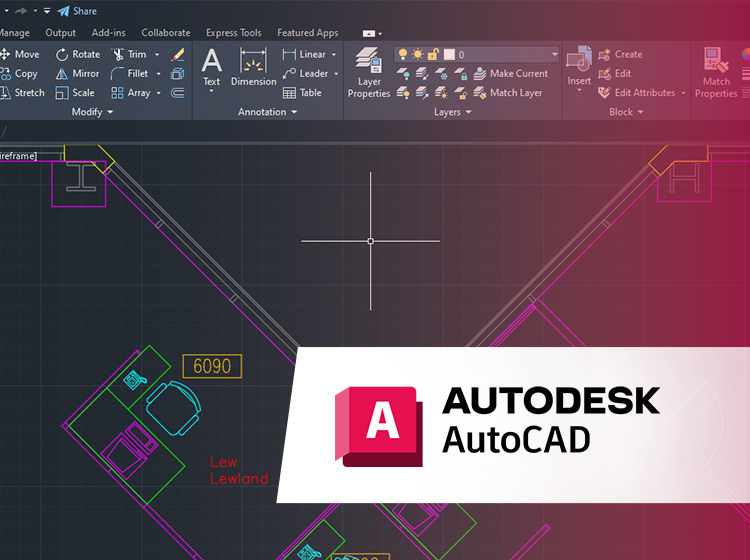
Task: Insert a Table annotation
Action: (302, 93)
